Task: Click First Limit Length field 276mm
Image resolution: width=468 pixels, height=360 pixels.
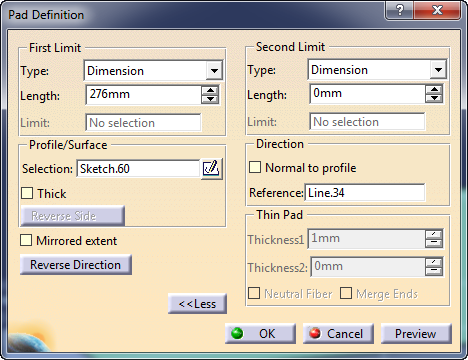Action: (x=144, y=95)
